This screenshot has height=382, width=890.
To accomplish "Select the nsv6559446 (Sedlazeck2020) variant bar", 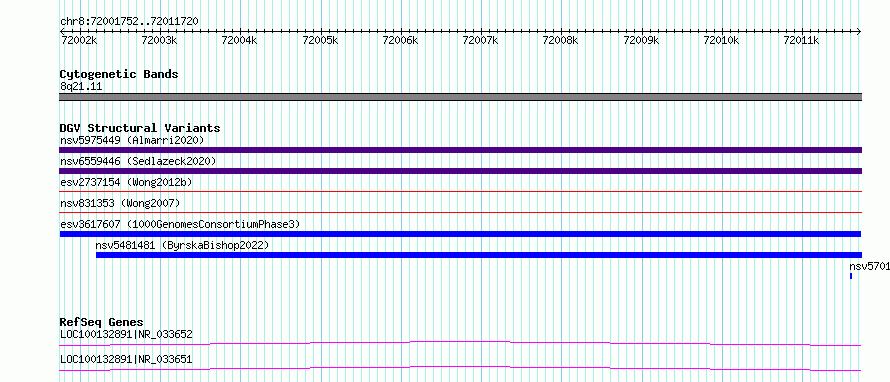I will [x=460, y=171].
